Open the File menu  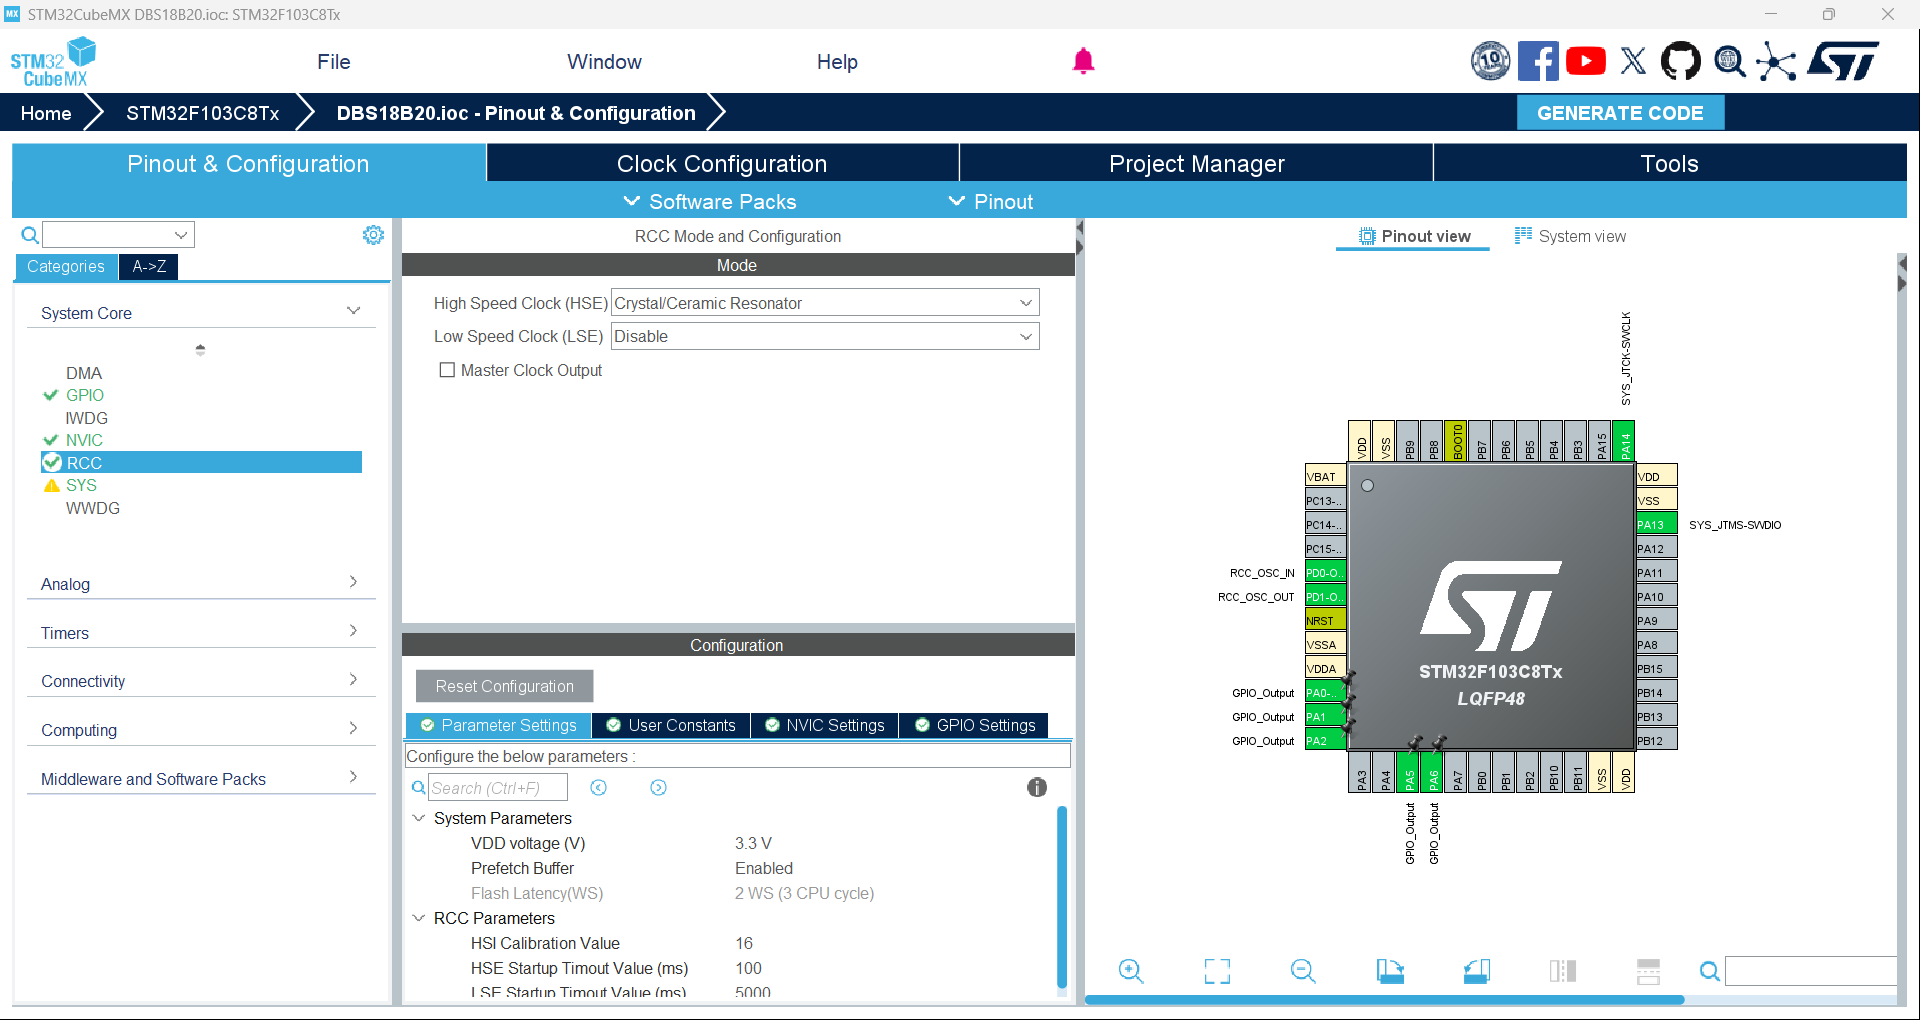click(x=333, y=62)
